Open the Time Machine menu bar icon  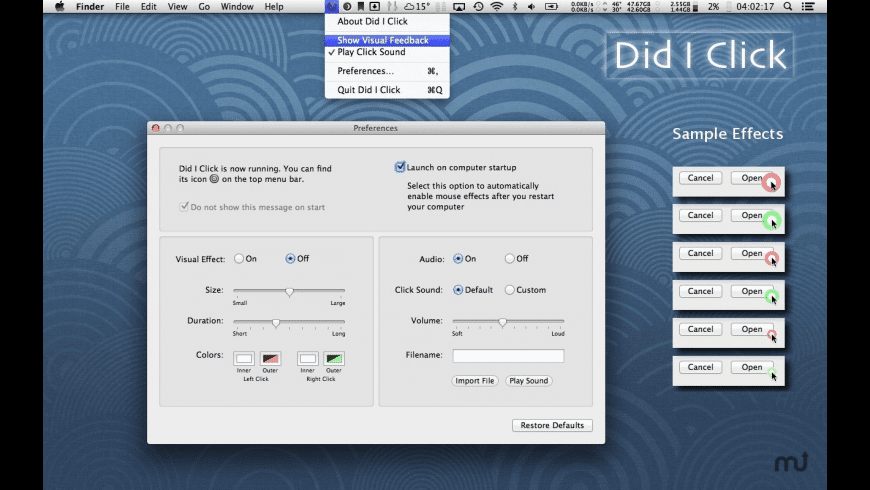[478, 7]
